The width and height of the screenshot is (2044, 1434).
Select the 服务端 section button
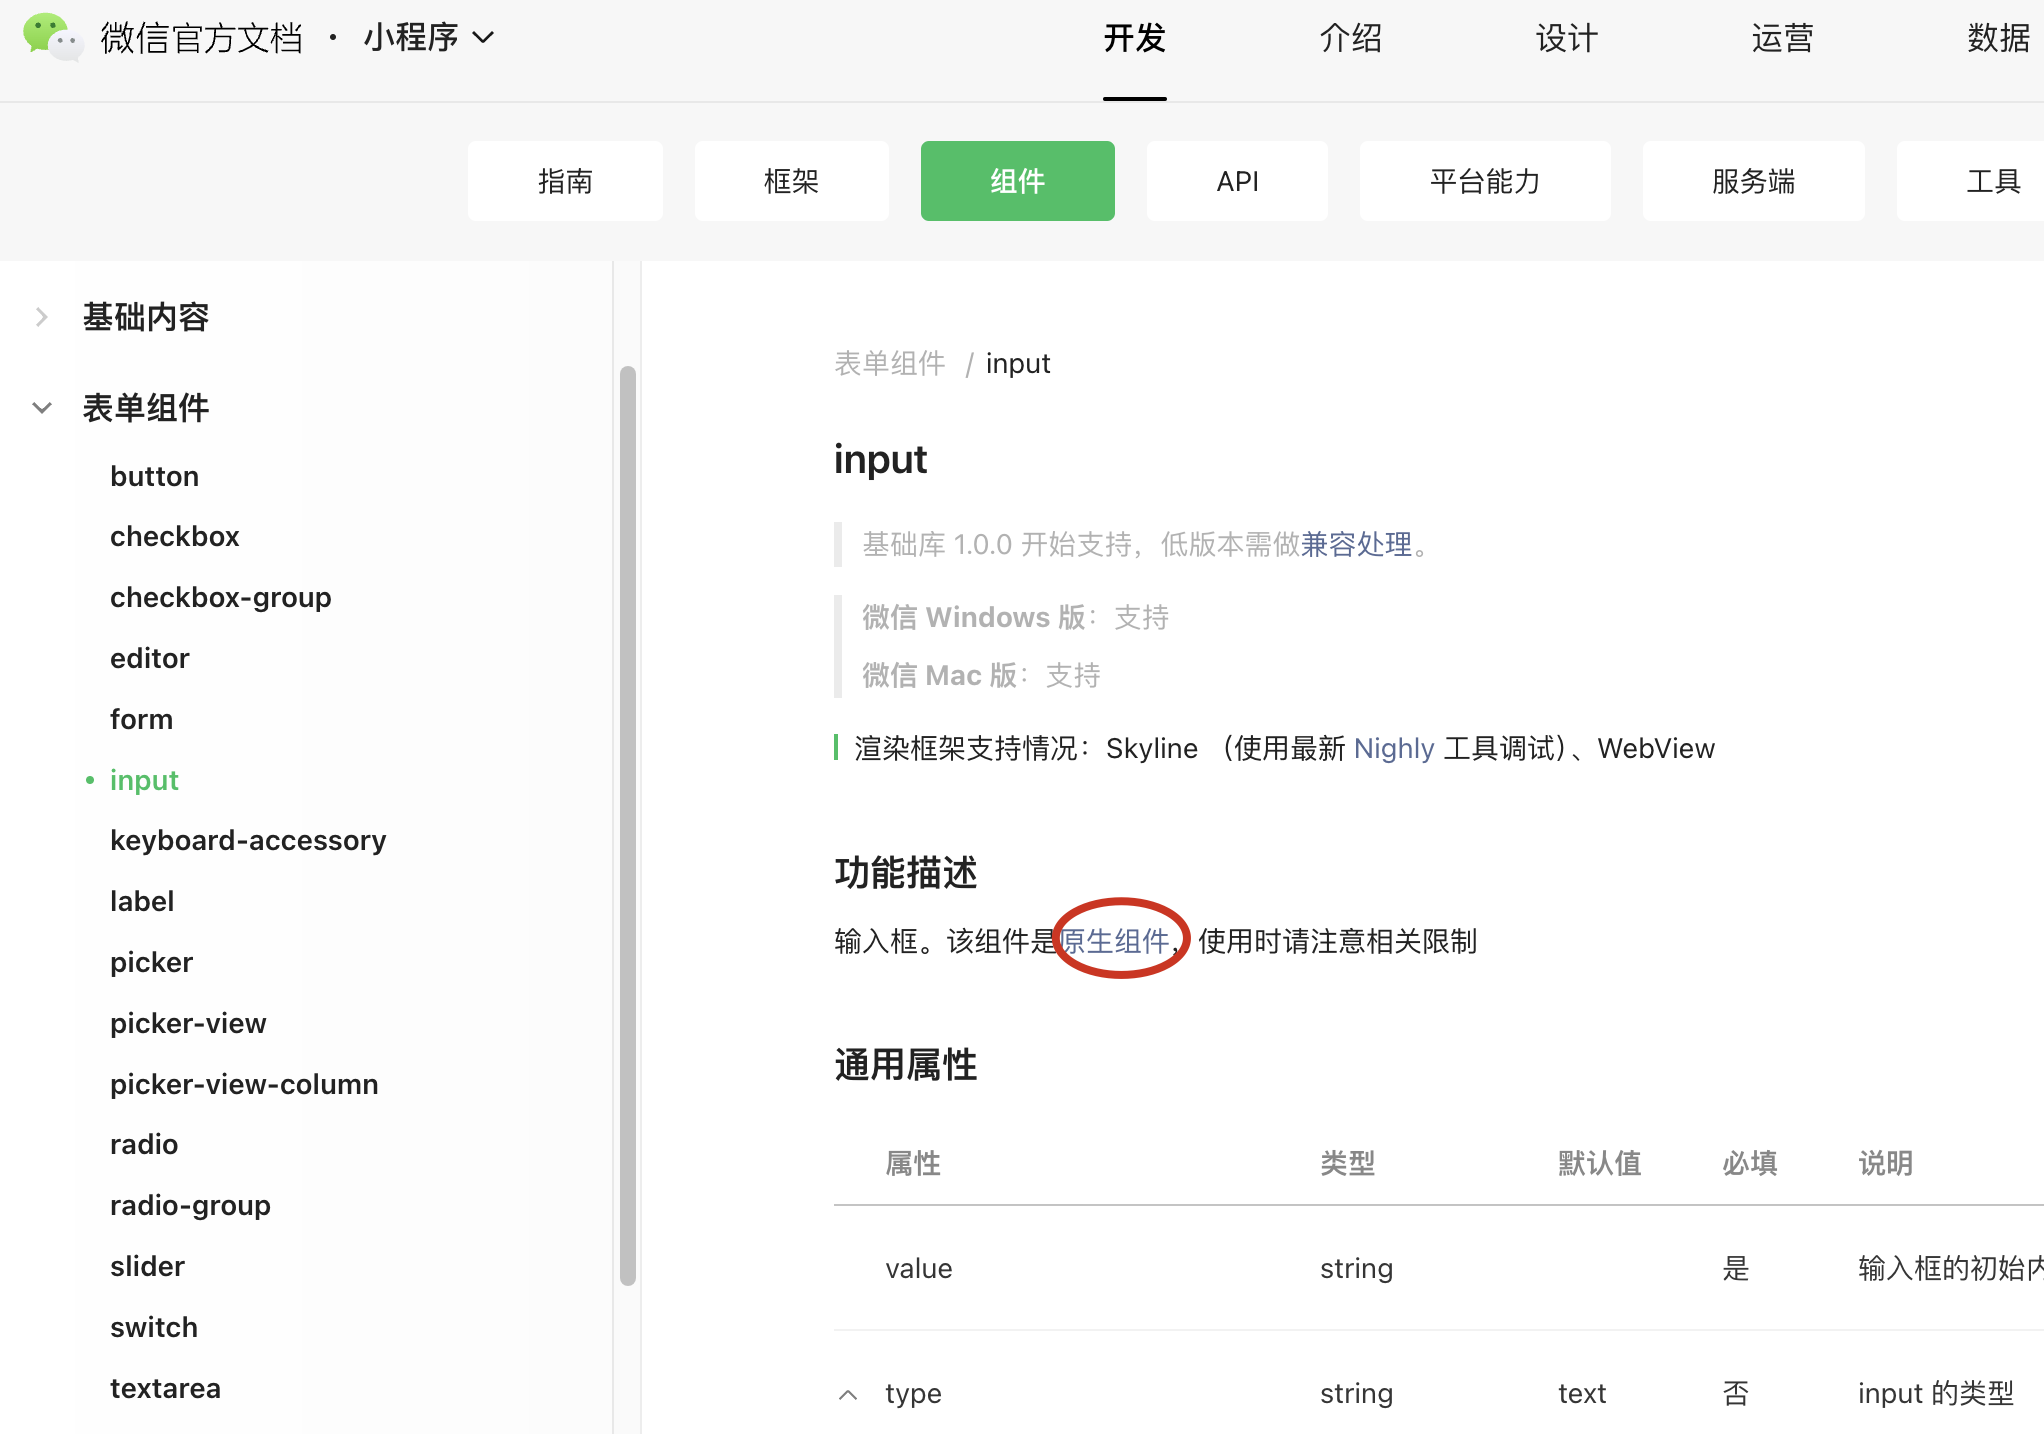1754,181
